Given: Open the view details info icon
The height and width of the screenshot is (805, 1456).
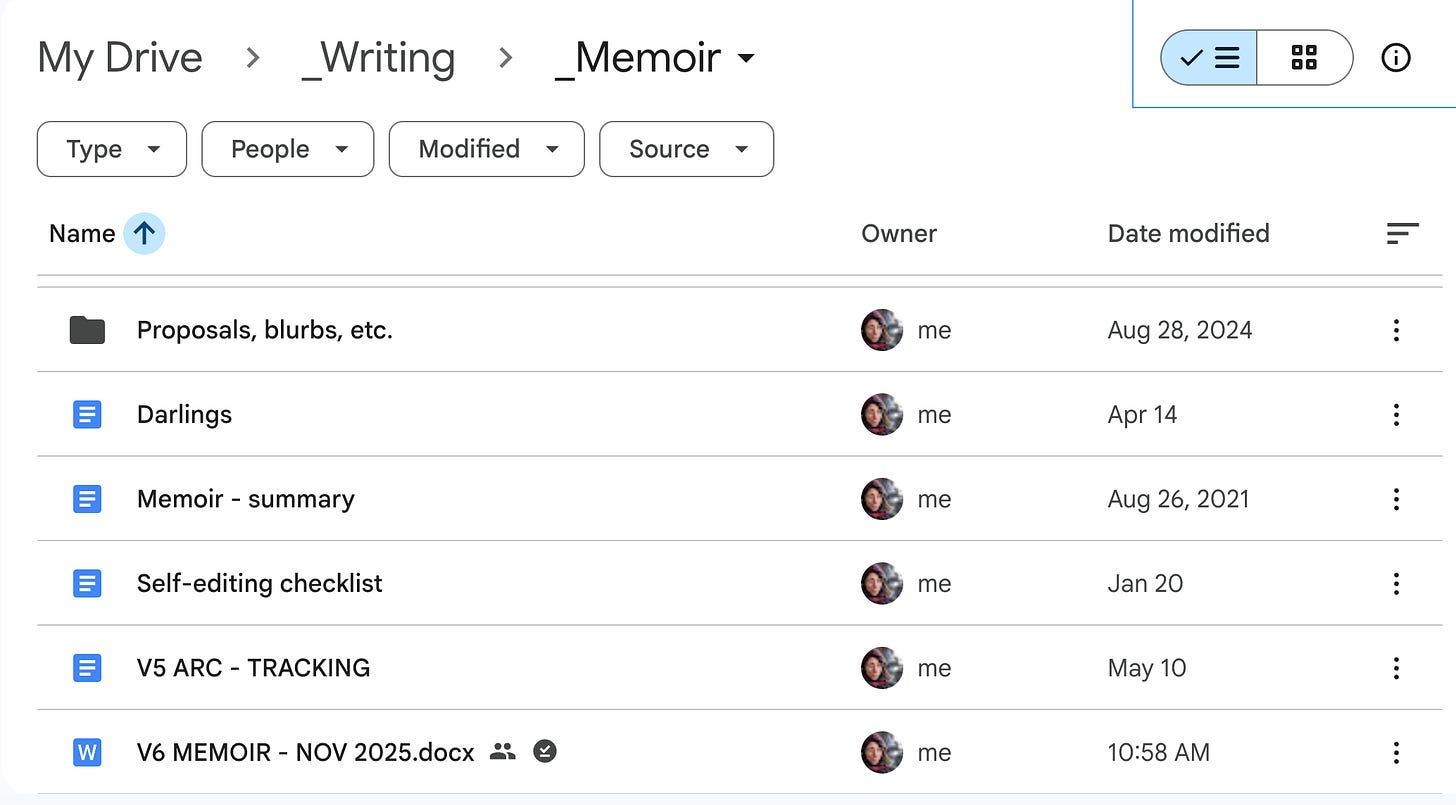Looking at the screenshot, I should coord(1395,58).
